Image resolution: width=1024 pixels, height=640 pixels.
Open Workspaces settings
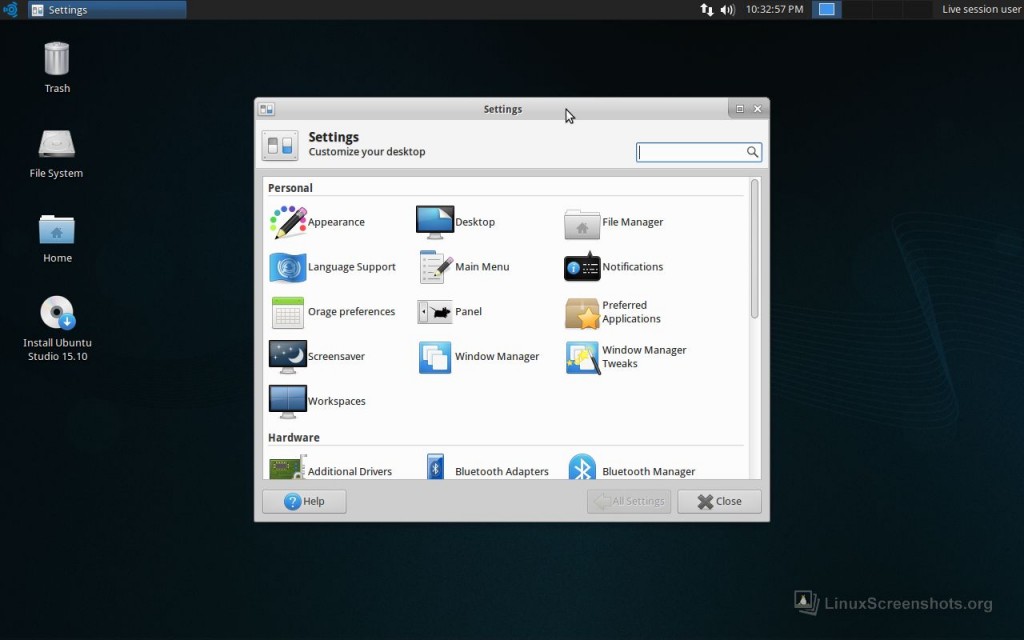(288, 401)
